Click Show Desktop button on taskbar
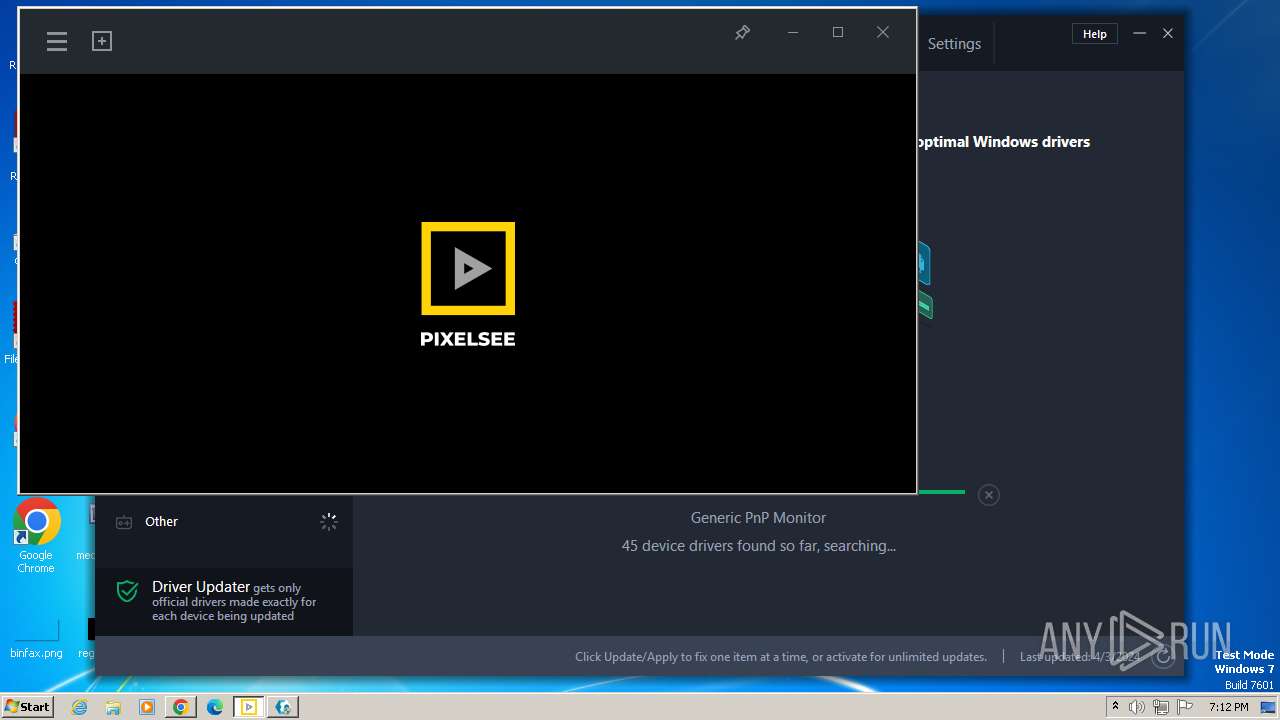Screen dimensions: 1280x720 pyautogui.click(x=1270, y=707)
